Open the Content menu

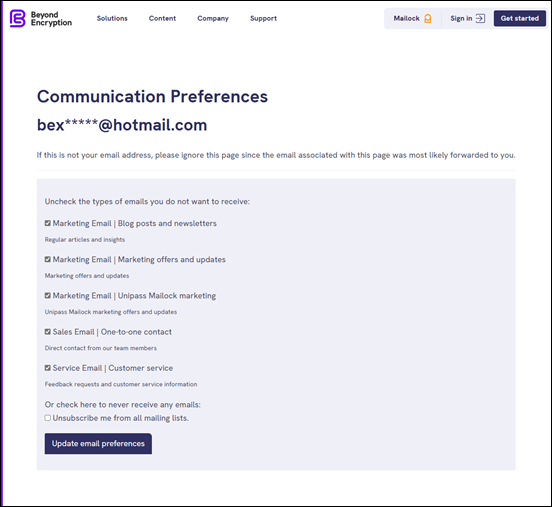point(162,18)
